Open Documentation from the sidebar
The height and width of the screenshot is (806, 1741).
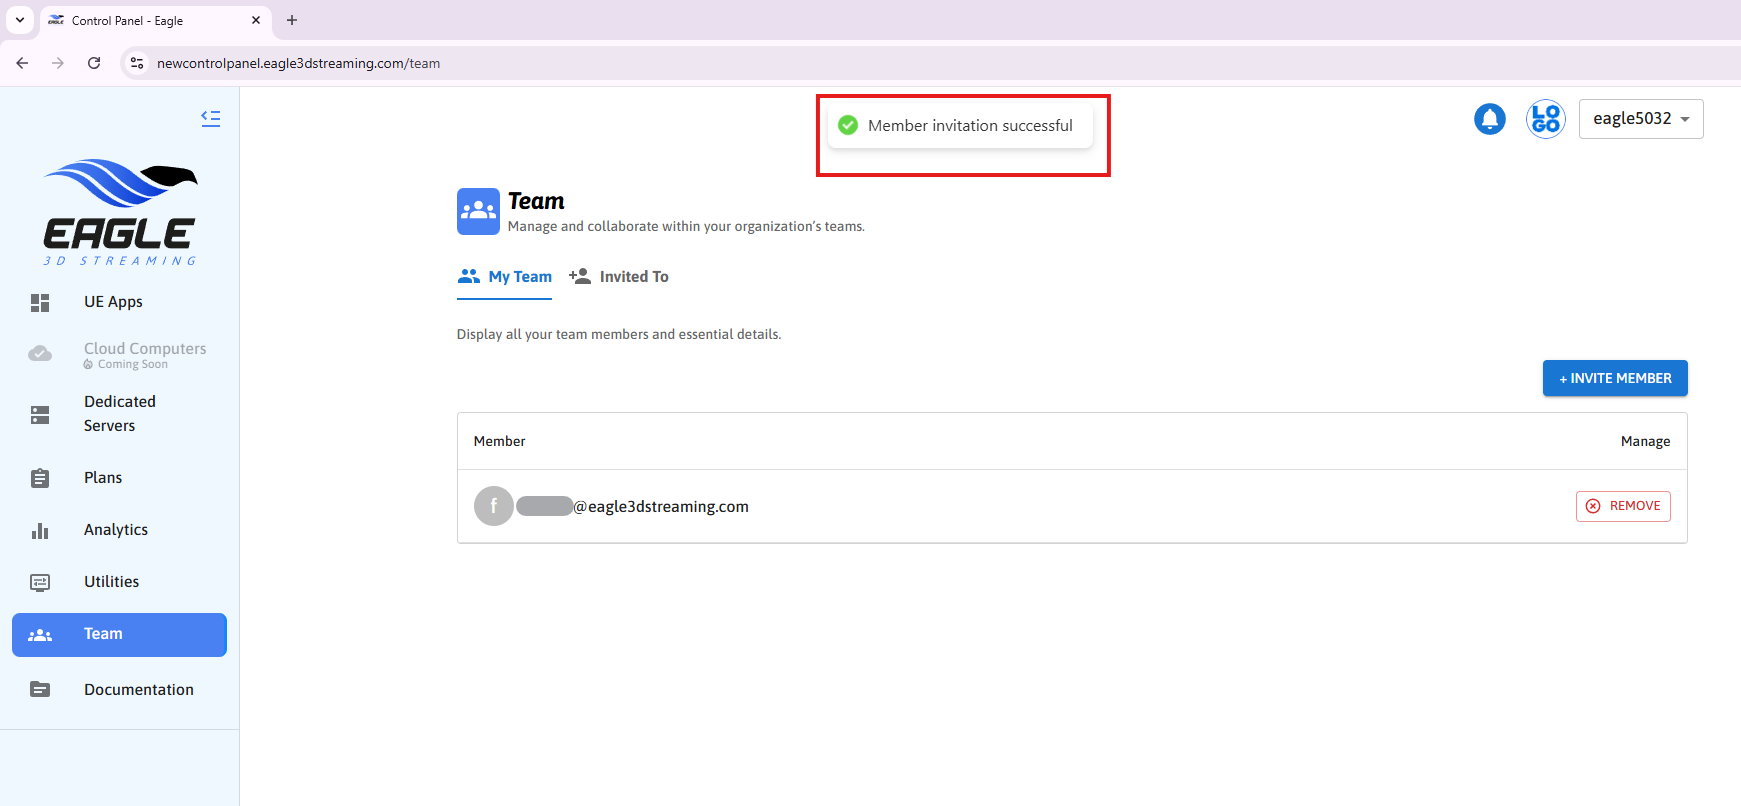click(138, 690)
